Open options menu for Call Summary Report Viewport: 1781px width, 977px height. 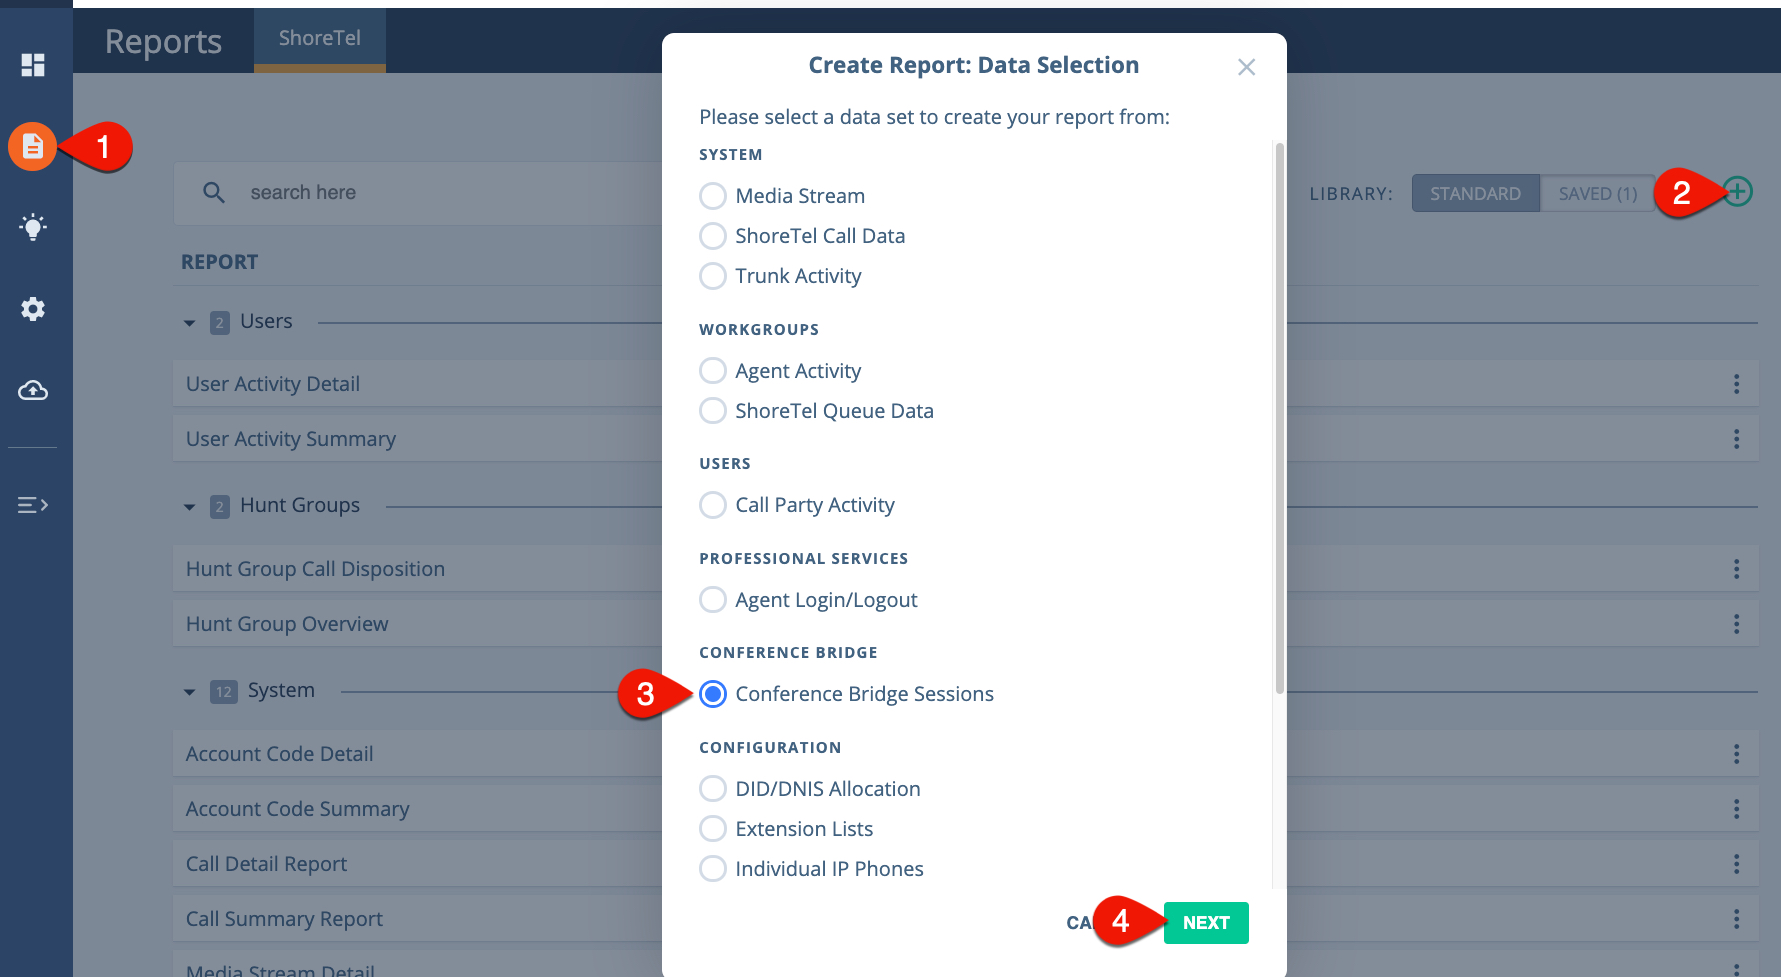pyautogui.click(x=1737, y=919)
